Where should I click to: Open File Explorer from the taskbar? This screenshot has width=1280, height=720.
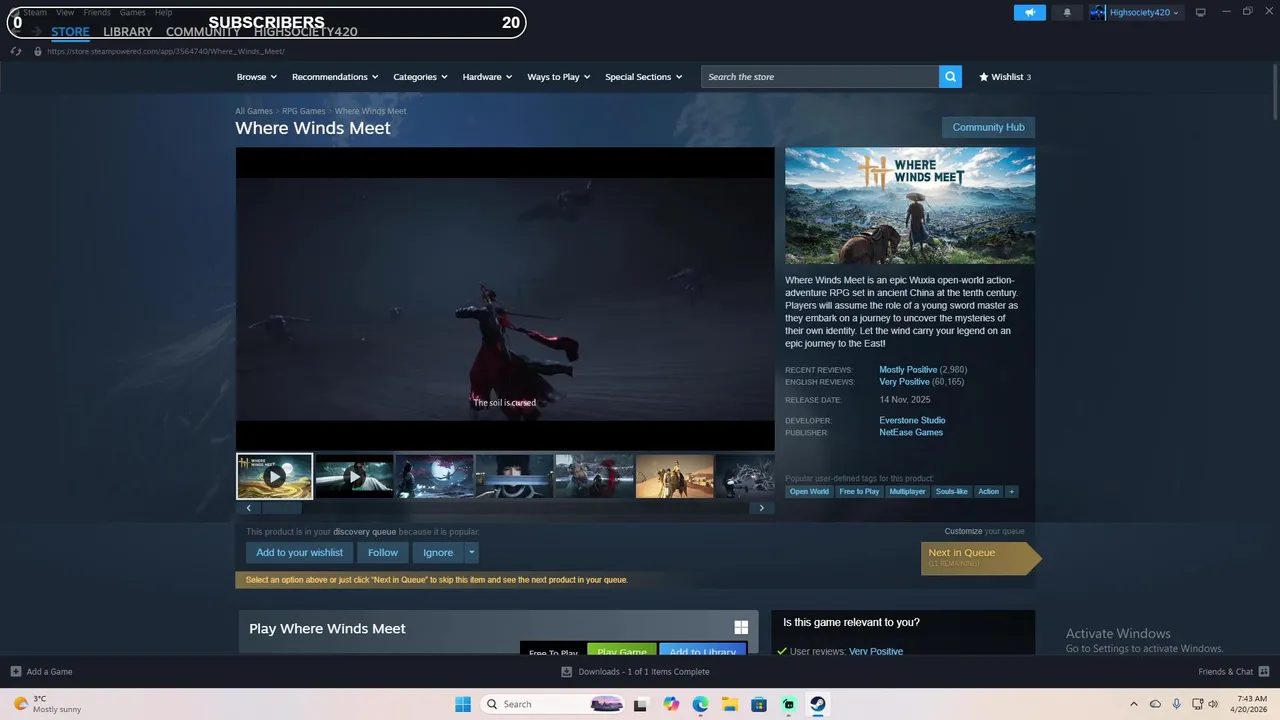[x=730, y=704]
